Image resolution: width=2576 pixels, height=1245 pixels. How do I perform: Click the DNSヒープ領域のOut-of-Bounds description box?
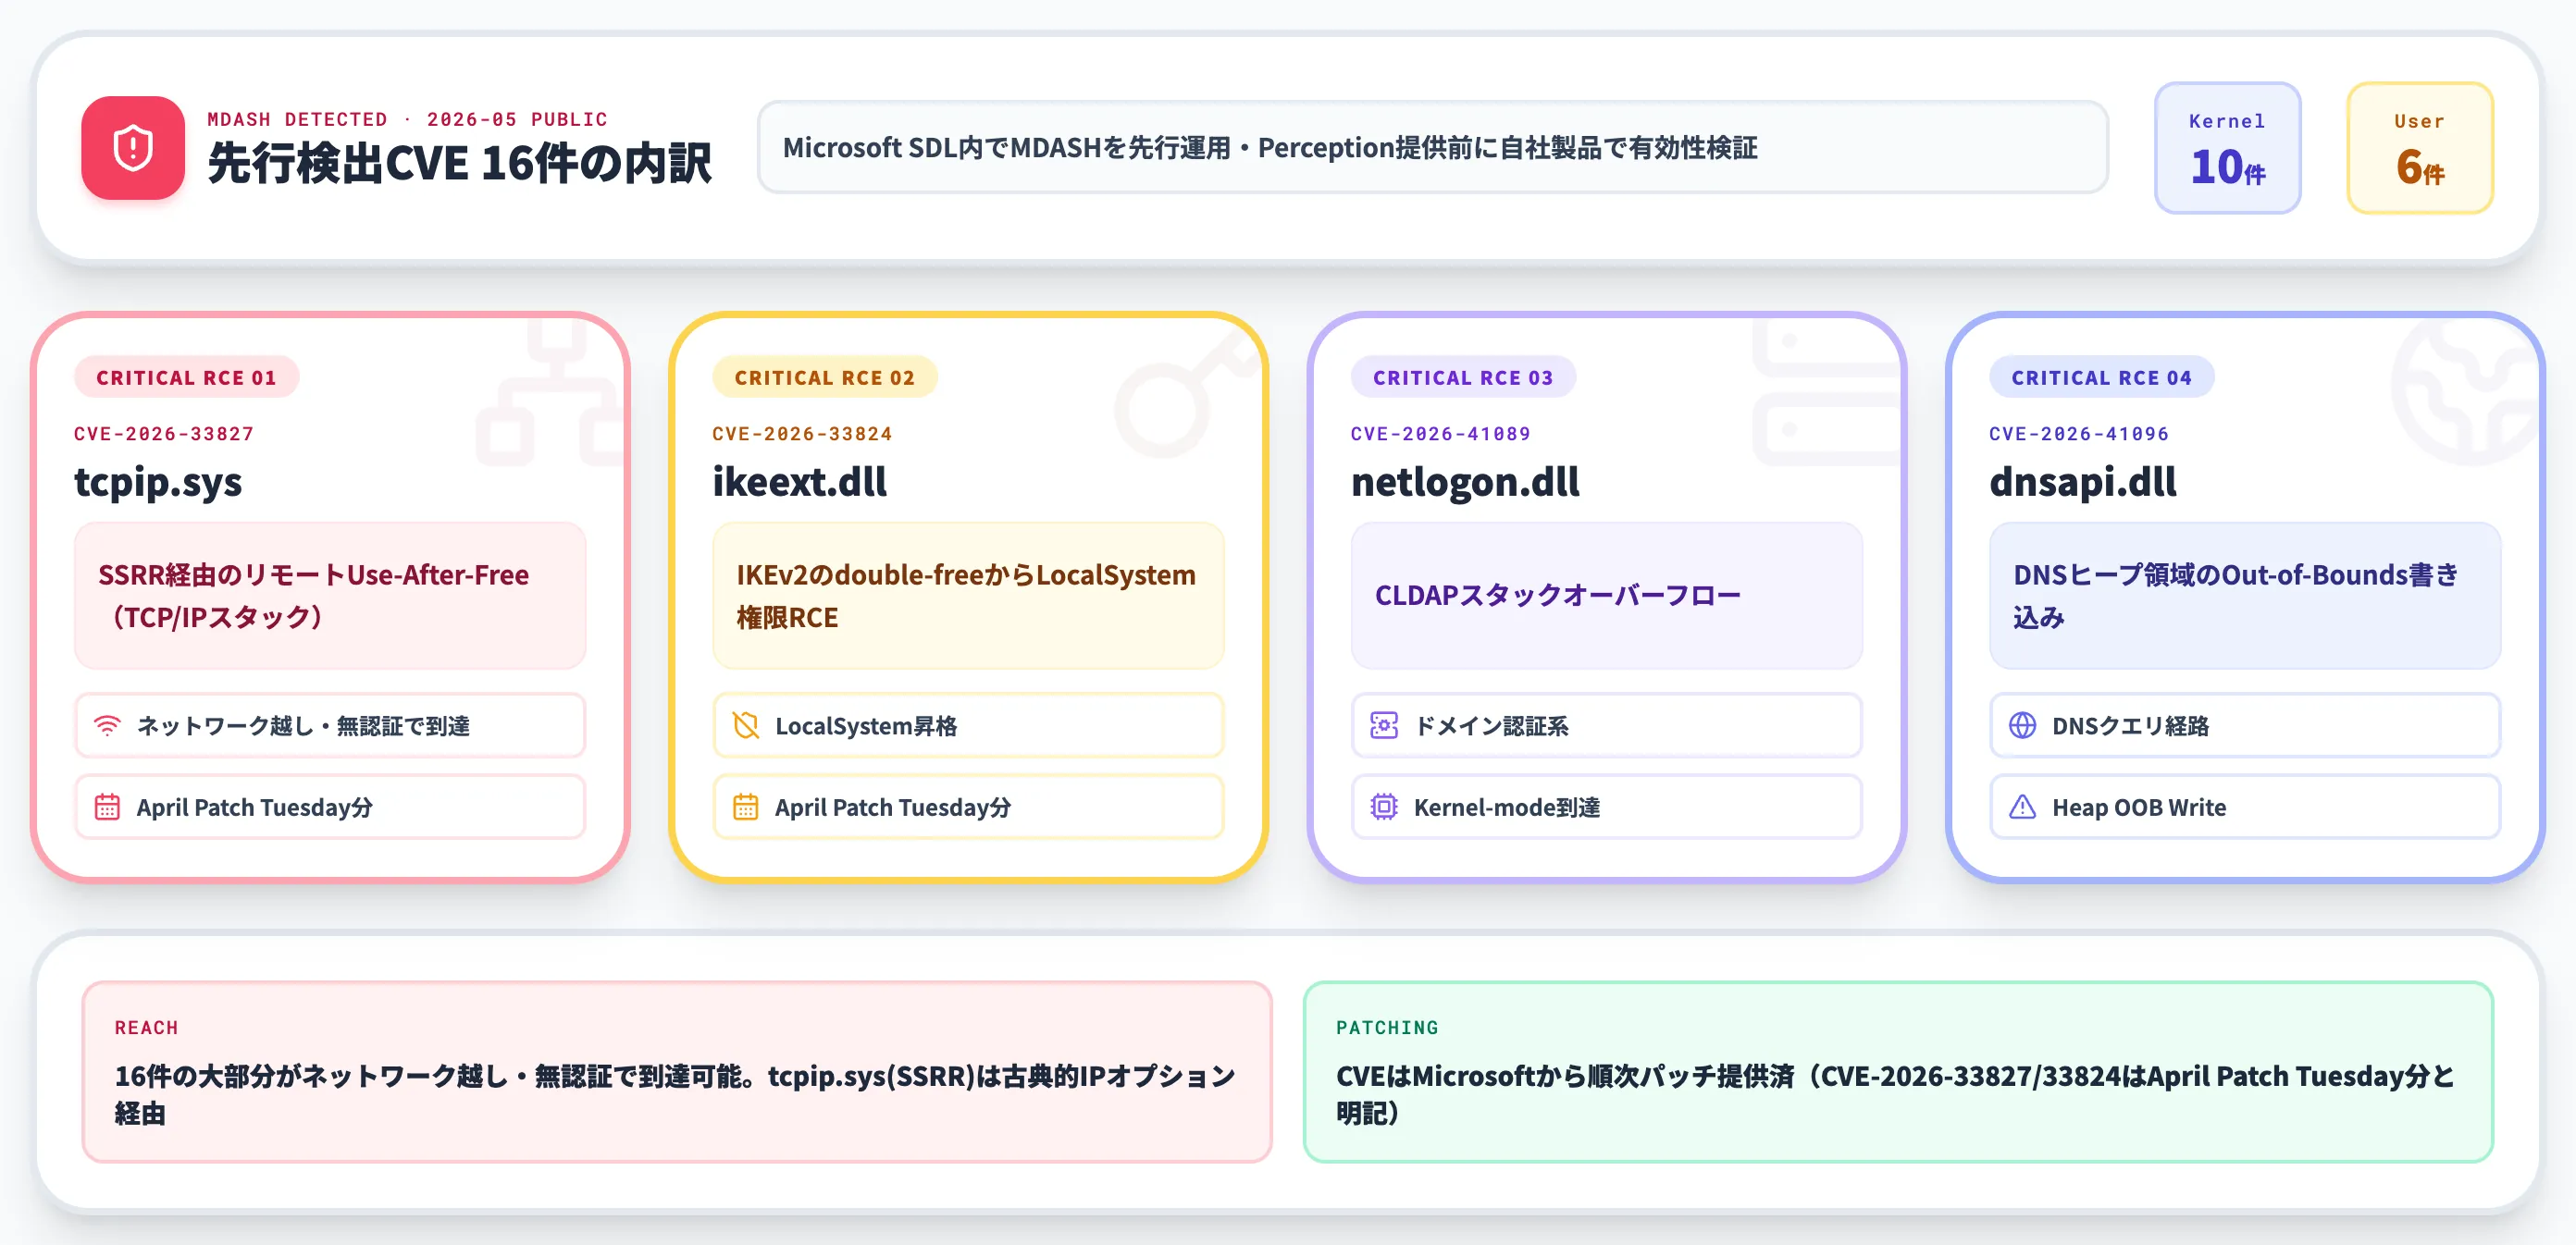[2245, 596]
